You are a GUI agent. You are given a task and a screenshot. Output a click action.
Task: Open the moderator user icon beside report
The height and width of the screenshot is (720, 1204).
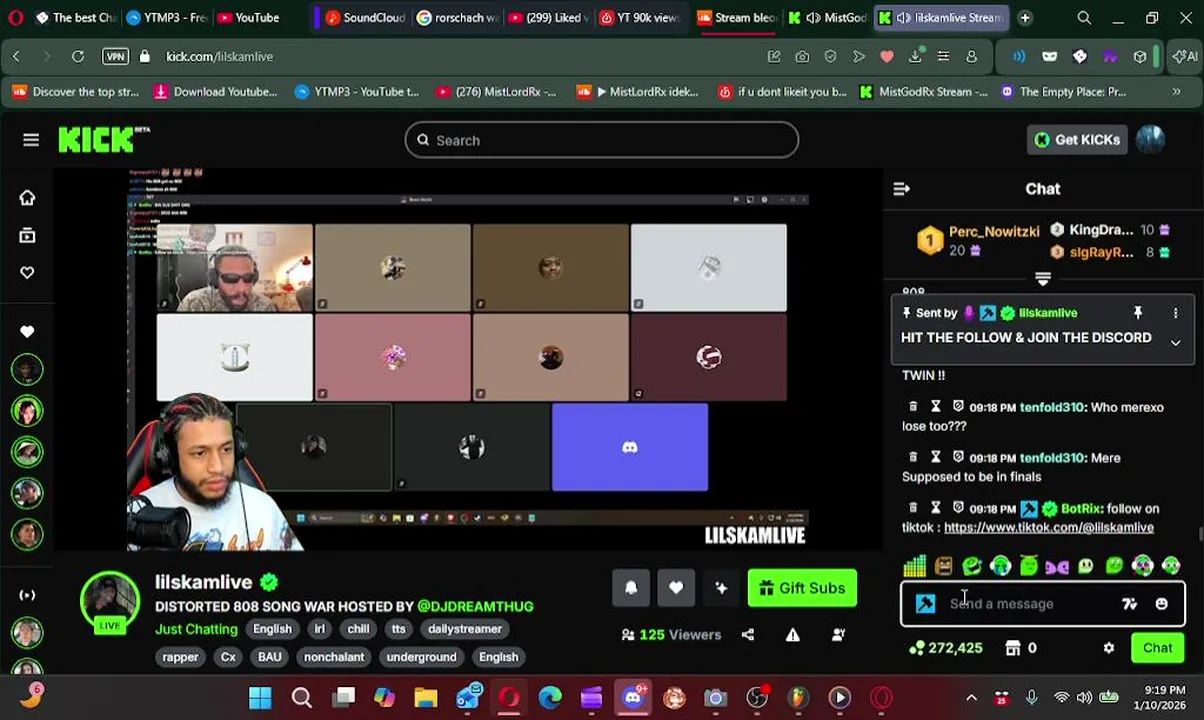click(x=838, y=635)
